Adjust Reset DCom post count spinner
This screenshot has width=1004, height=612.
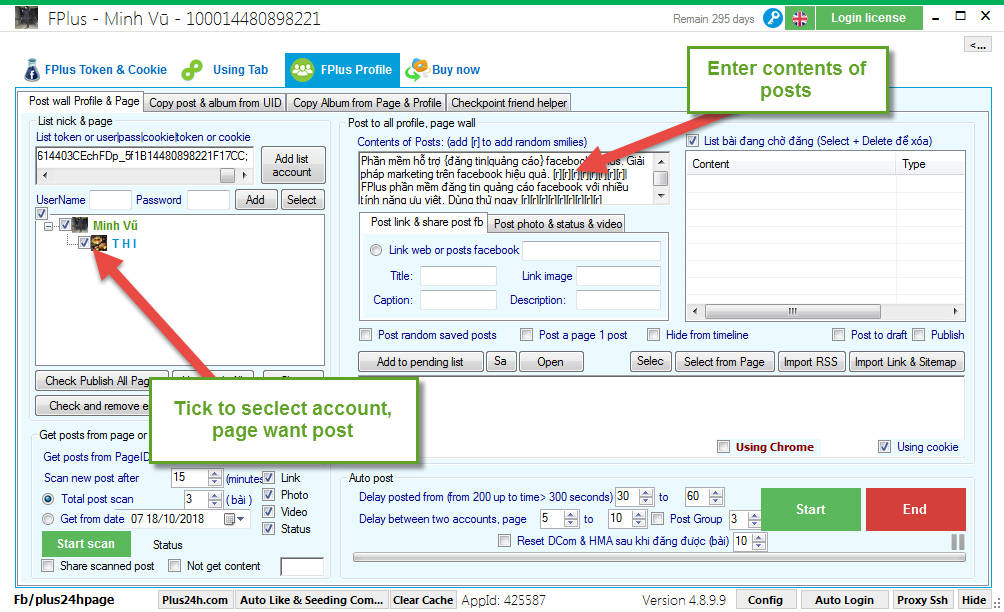(x=759, y=542)
